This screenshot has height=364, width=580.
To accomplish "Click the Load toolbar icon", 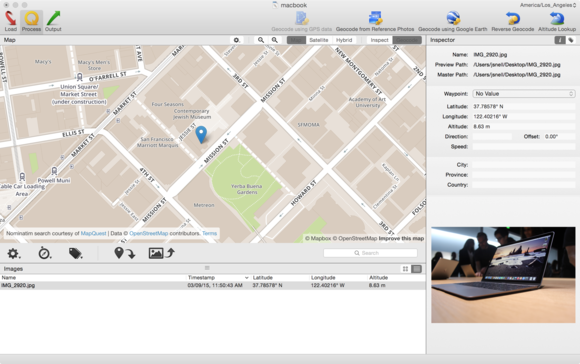I will pyautogui.click(x=11, y=21).
